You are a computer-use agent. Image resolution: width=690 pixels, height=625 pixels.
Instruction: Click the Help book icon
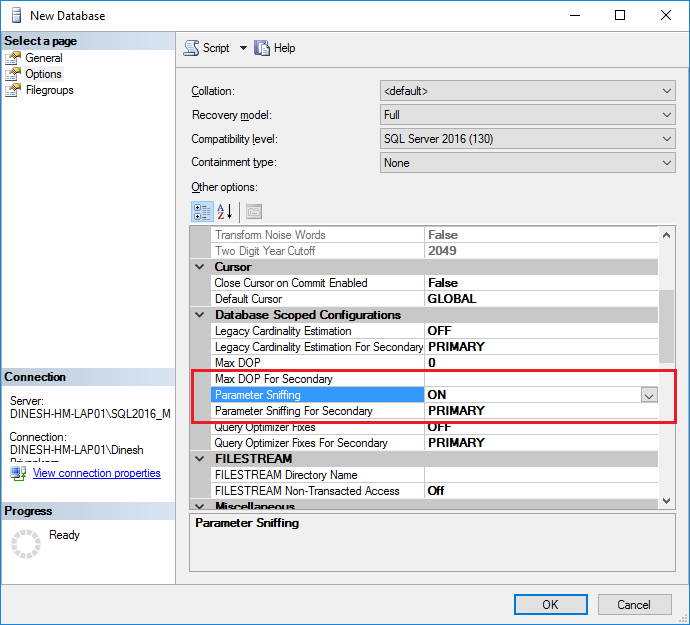tap(262, 48)
